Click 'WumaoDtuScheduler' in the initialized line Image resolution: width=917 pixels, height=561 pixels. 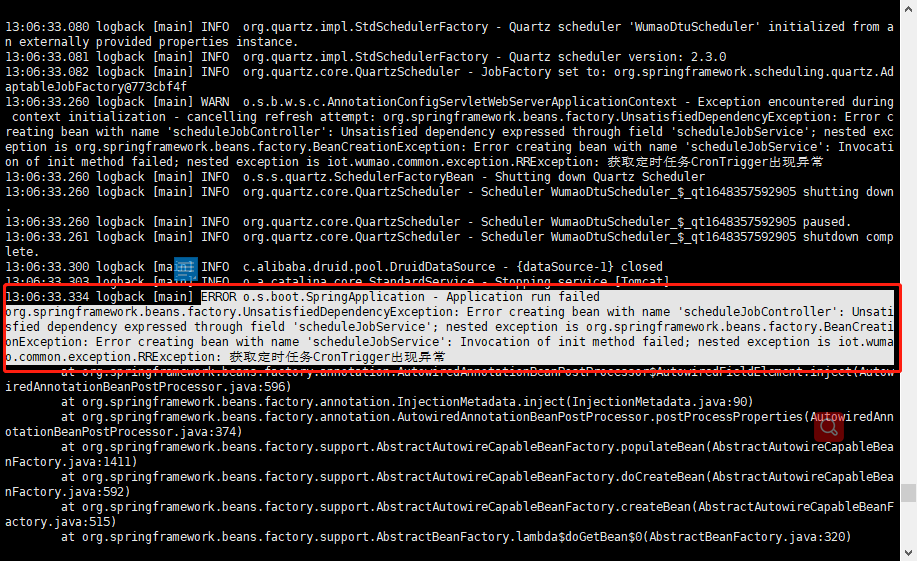pos(695,27)
